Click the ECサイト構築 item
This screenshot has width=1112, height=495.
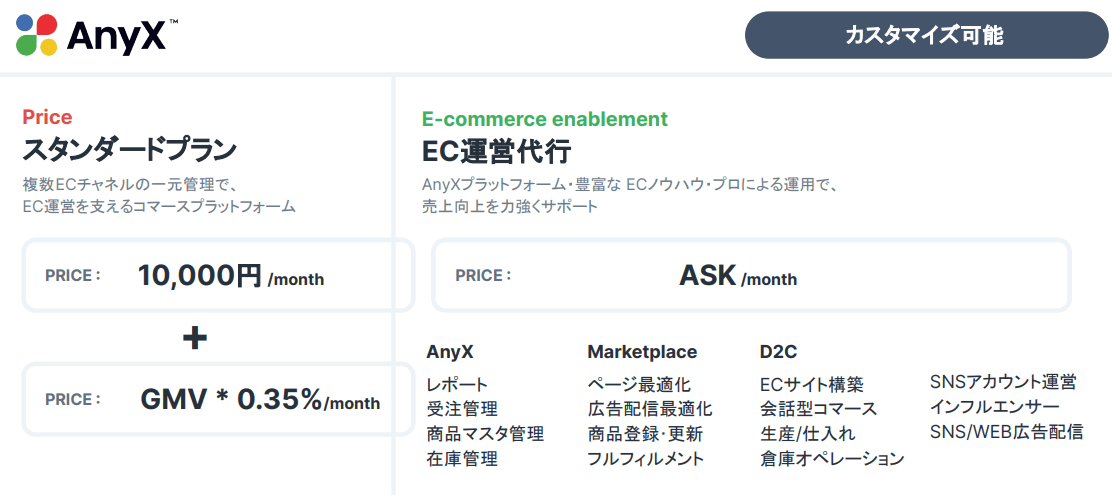pyautogui.click(x=811, y=384)
